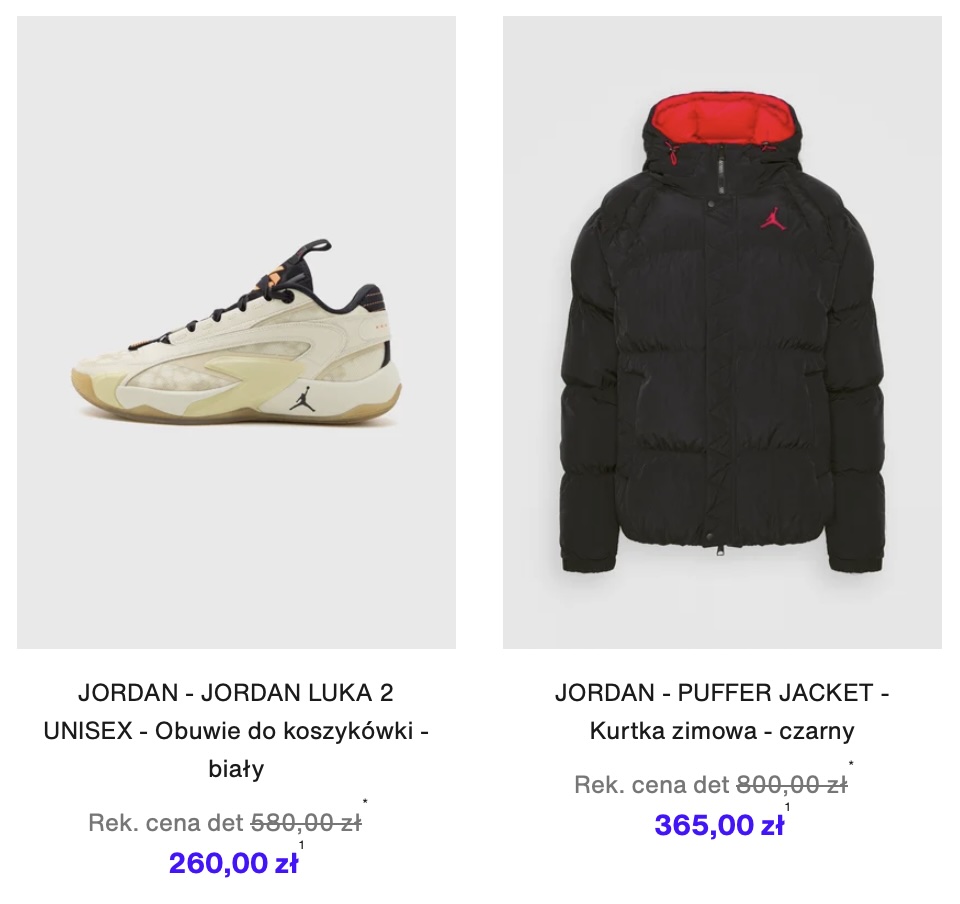
Task: Click 'Rek. cena det' label under jacket
Action: [x=652, y=784]
